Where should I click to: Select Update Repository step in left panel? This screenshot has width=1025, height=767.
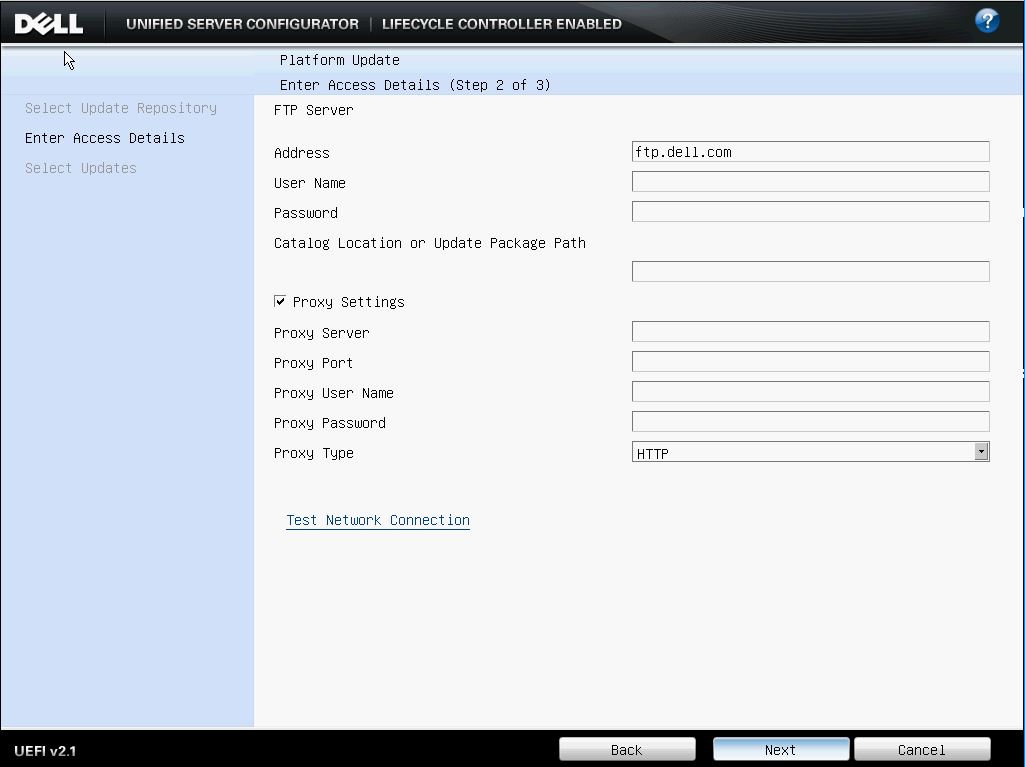[120, 108]
